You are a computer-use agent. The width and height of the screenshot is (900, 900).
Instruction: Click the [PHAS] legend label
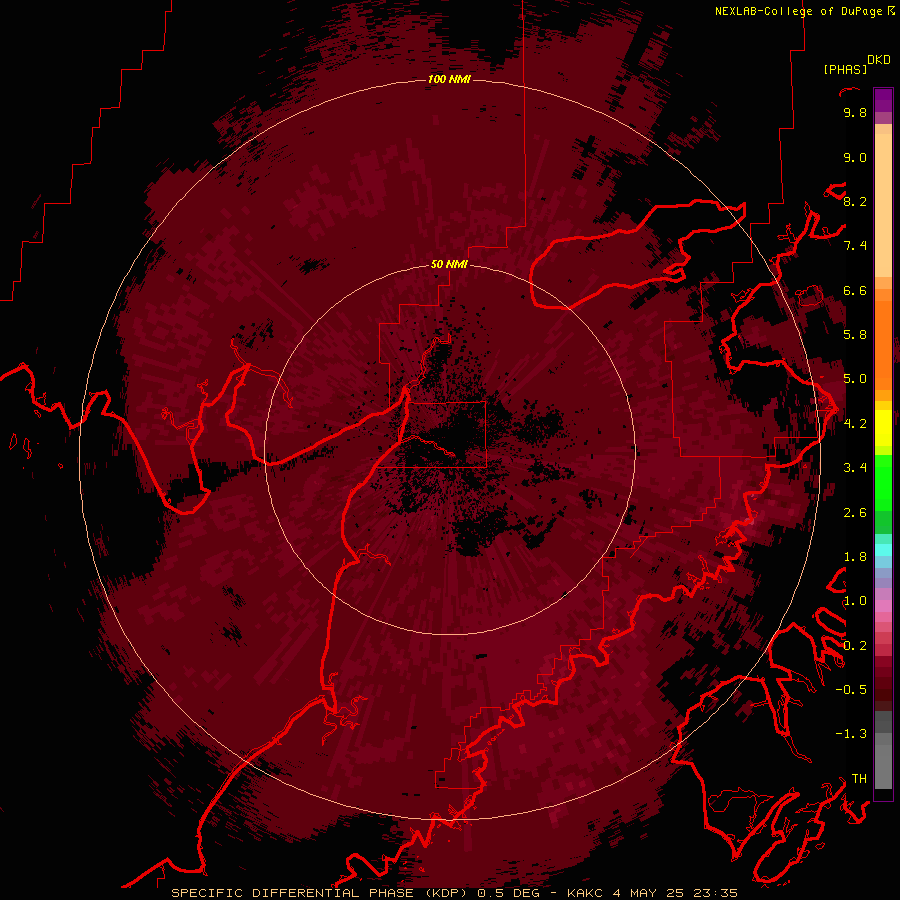pos(845,70)
